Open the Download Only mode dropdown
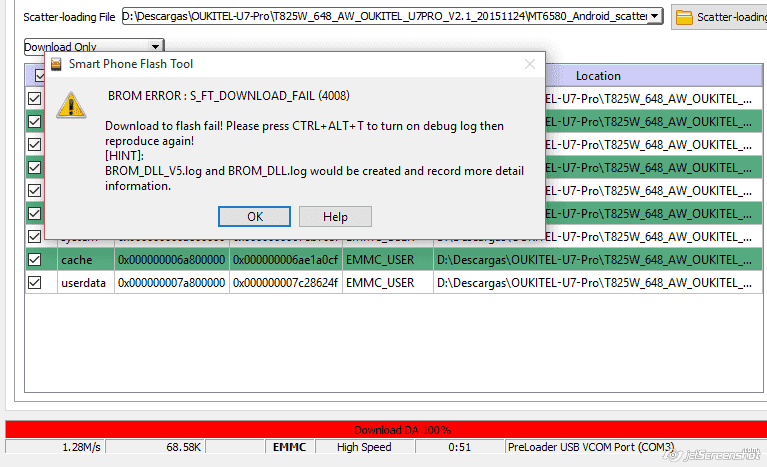This screenshot has height=467, width=767. pyautogui.click(x=155, y=47)
